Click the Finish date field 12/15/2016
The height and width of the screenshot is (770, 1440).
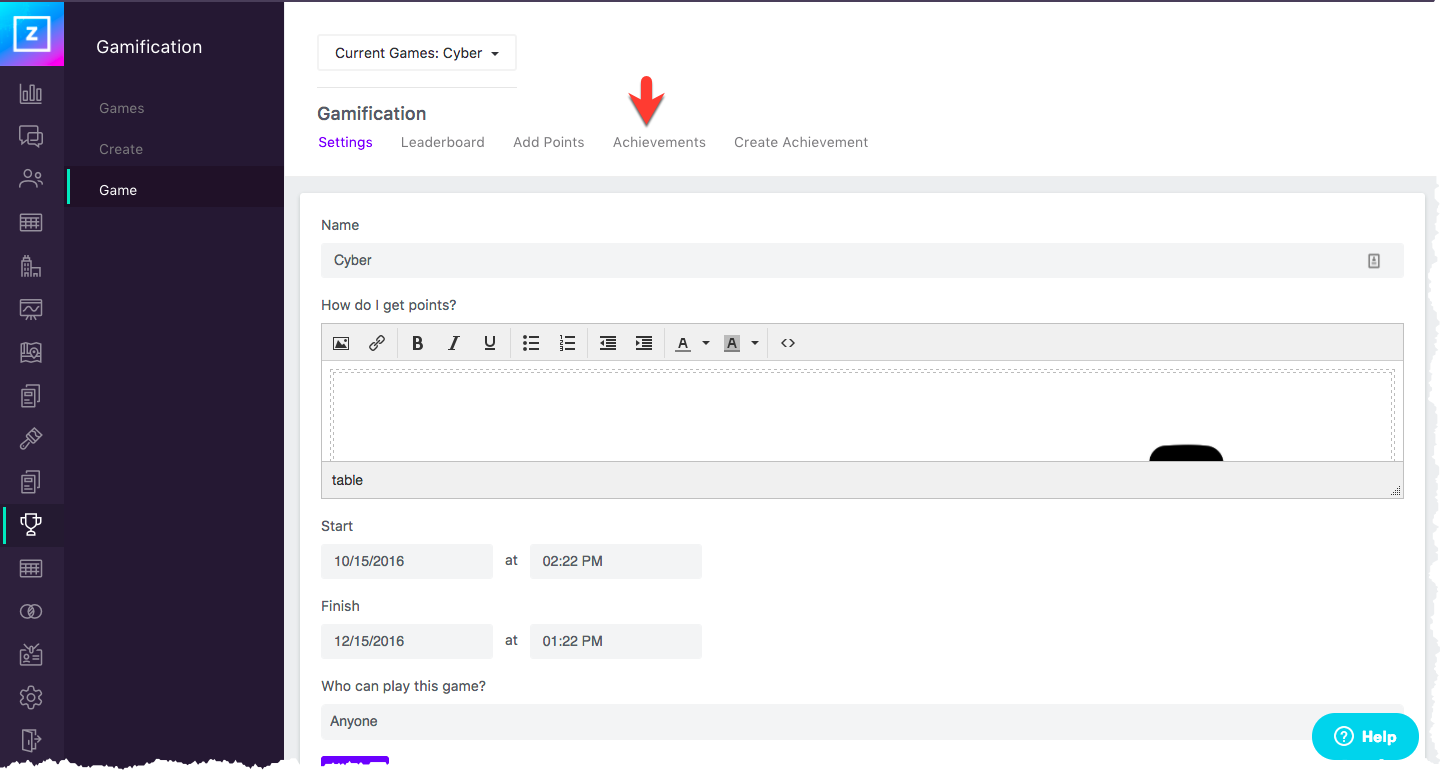coord(407,641)
